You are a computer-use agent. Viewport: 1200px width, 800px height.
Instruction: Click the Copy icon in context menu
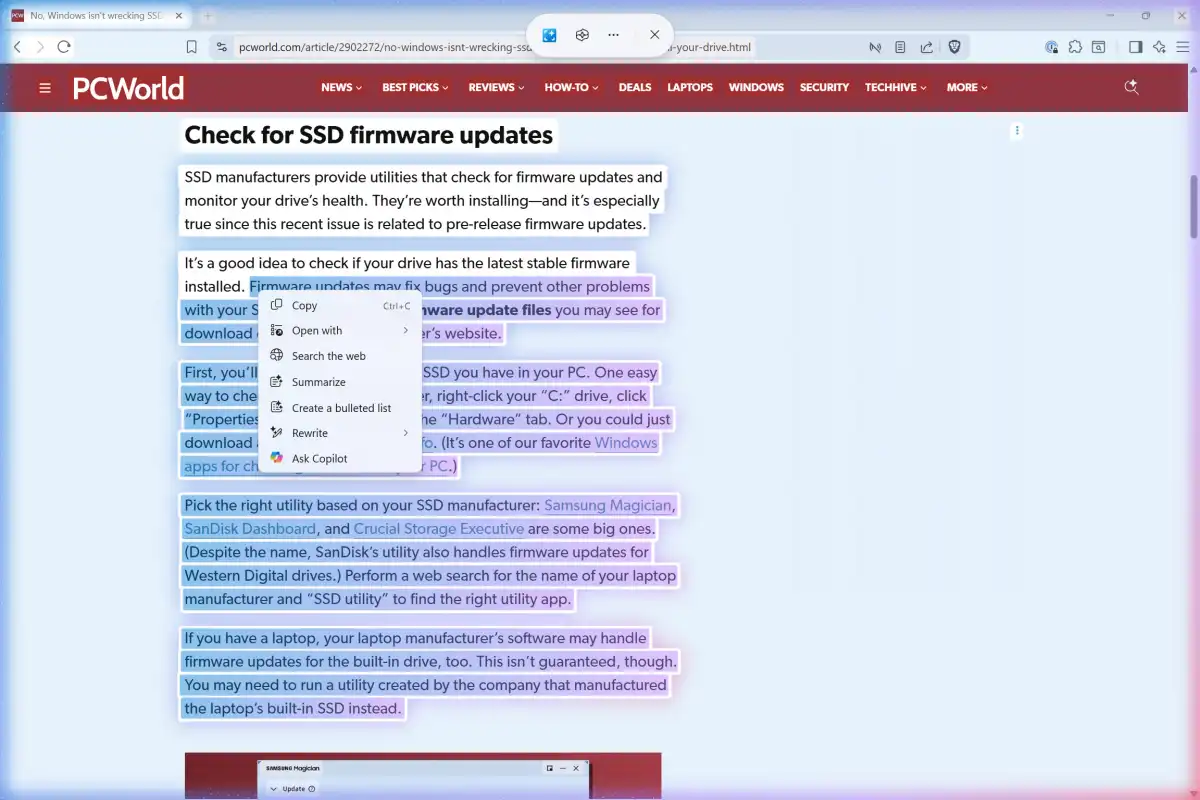pyautogui.click(x=277, y=305)
